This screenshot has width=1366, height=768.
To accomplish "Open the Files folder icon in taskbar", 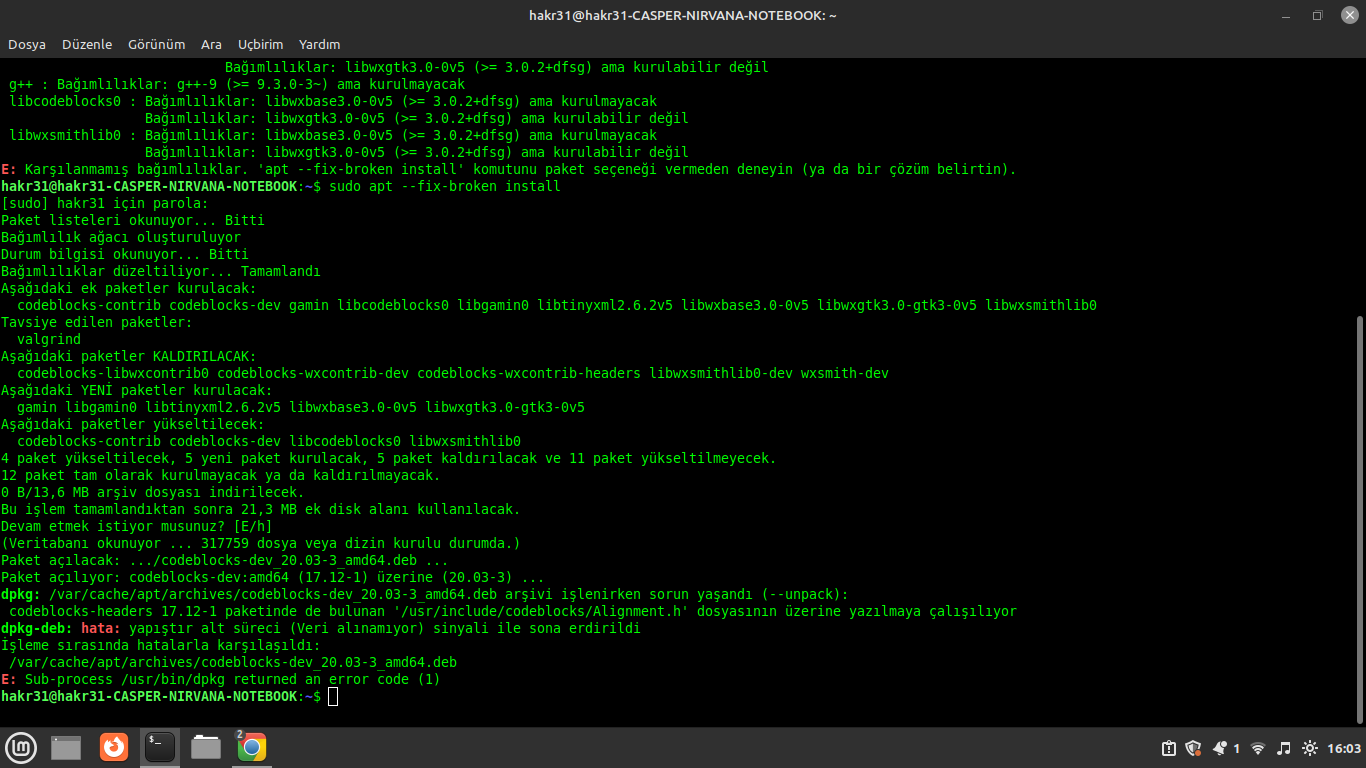I will point(206,747).
